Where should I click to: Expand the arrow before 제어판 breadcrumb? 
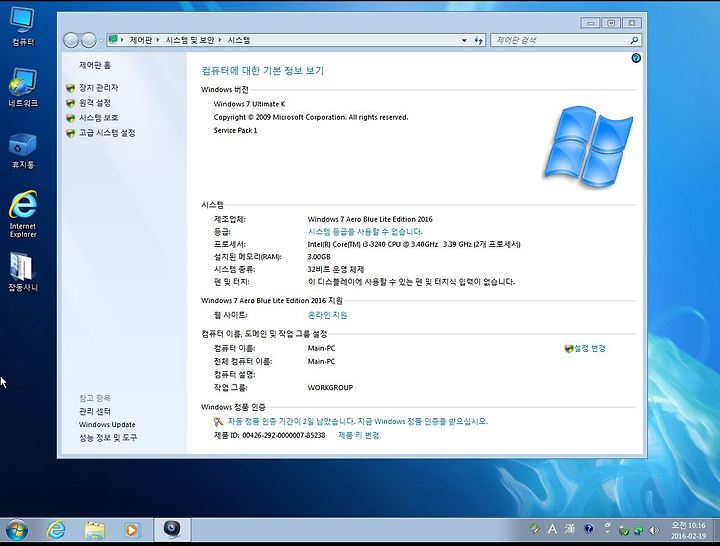(x=122, y=40)
